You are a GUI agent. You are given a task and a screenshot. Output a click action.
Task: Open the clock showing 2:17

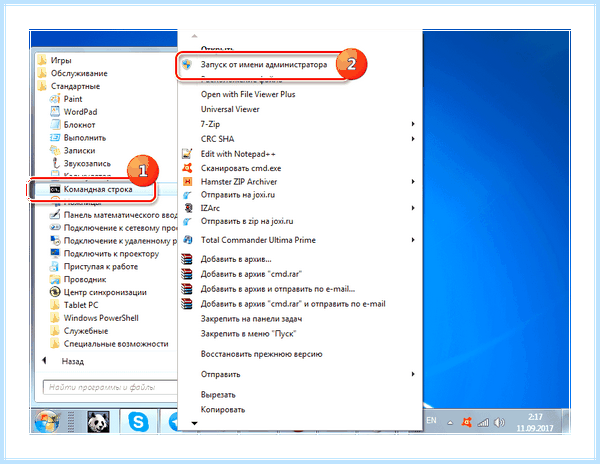(535, 422)
